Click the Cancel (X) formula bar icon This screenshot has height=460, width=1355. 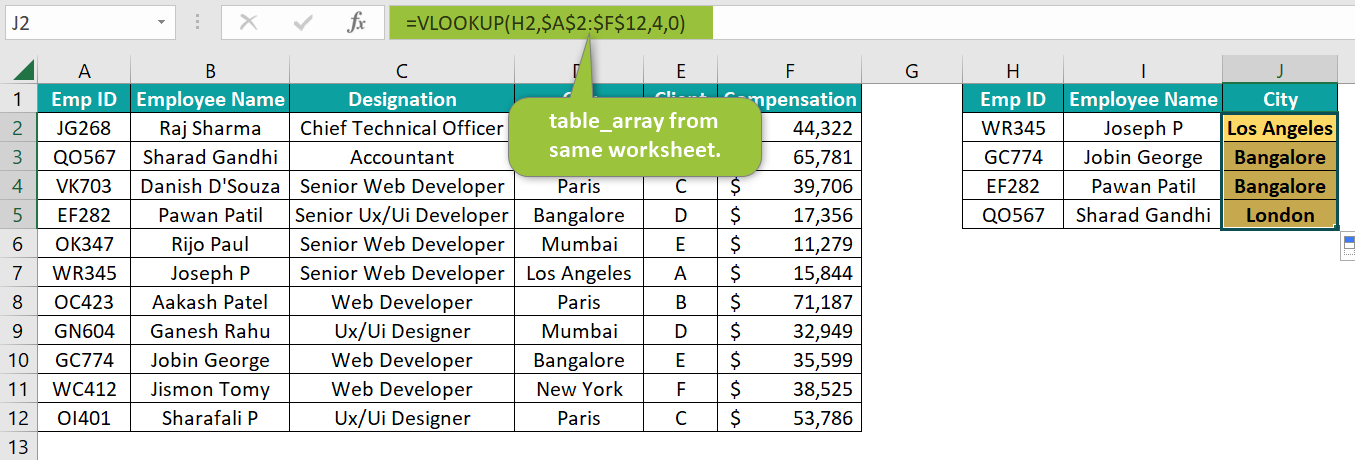click(248, 23)
